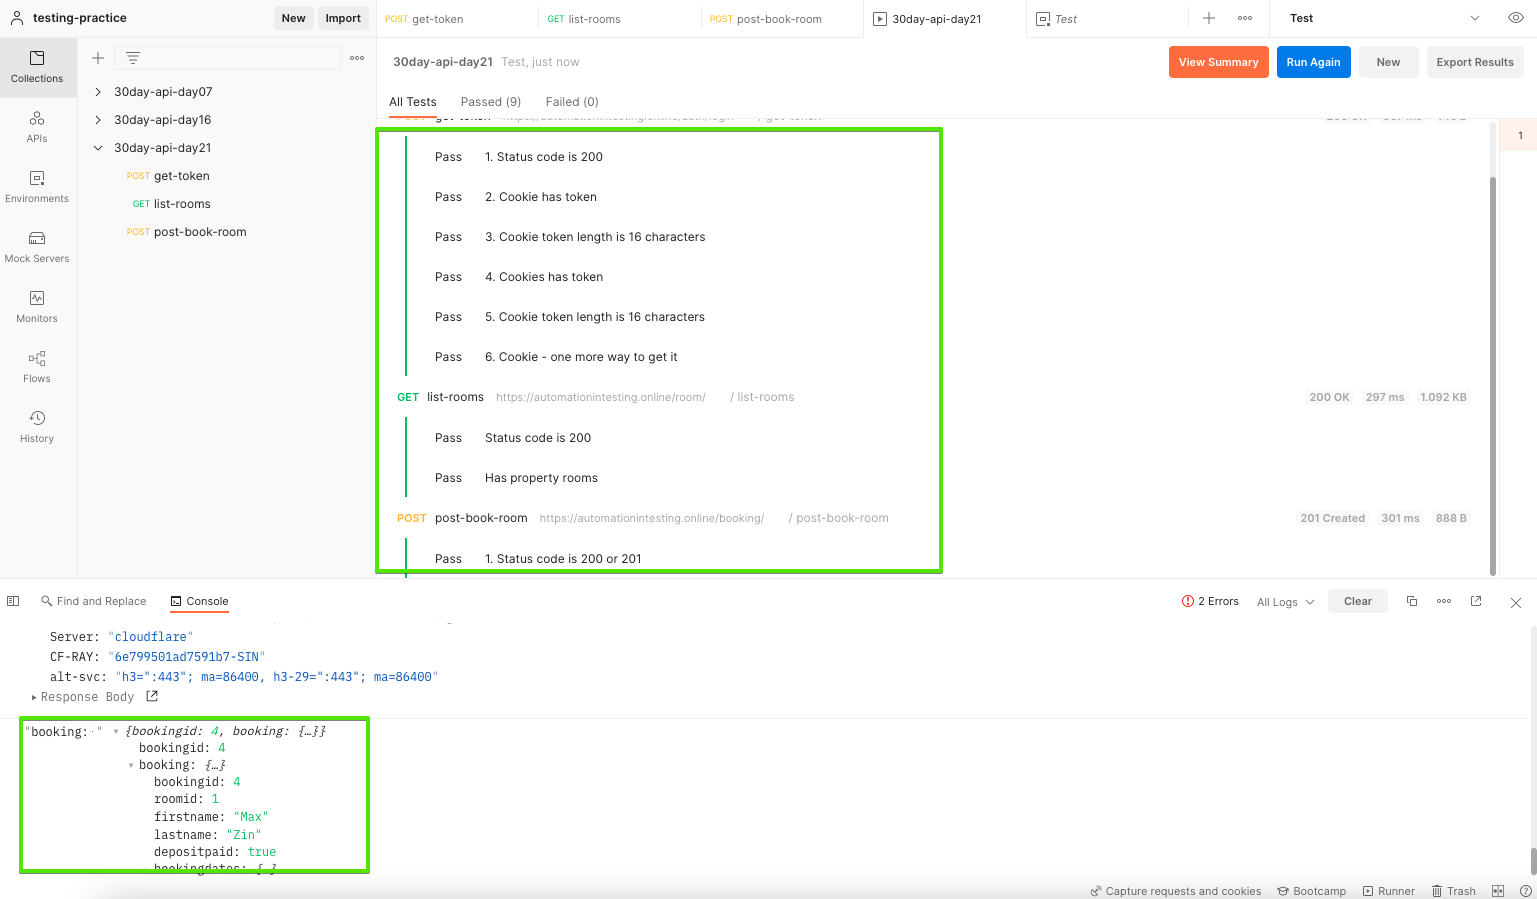
Task: Select the Console tab
Action: pos(199,601)
